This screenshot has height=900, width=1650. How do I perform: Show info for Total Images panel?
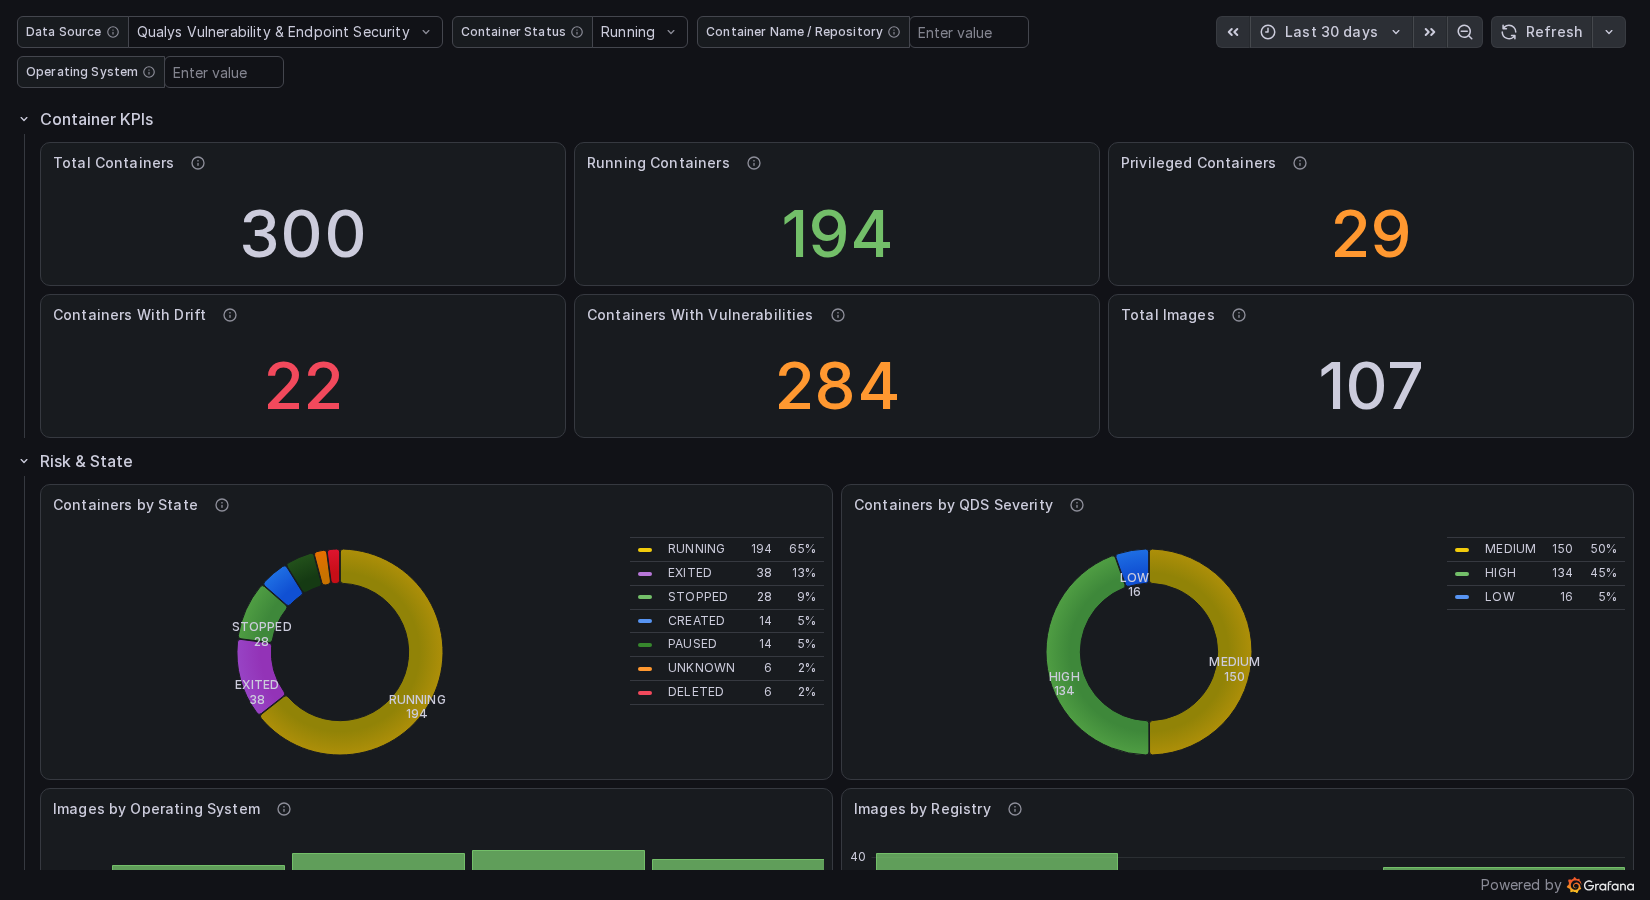point(1239,315)
